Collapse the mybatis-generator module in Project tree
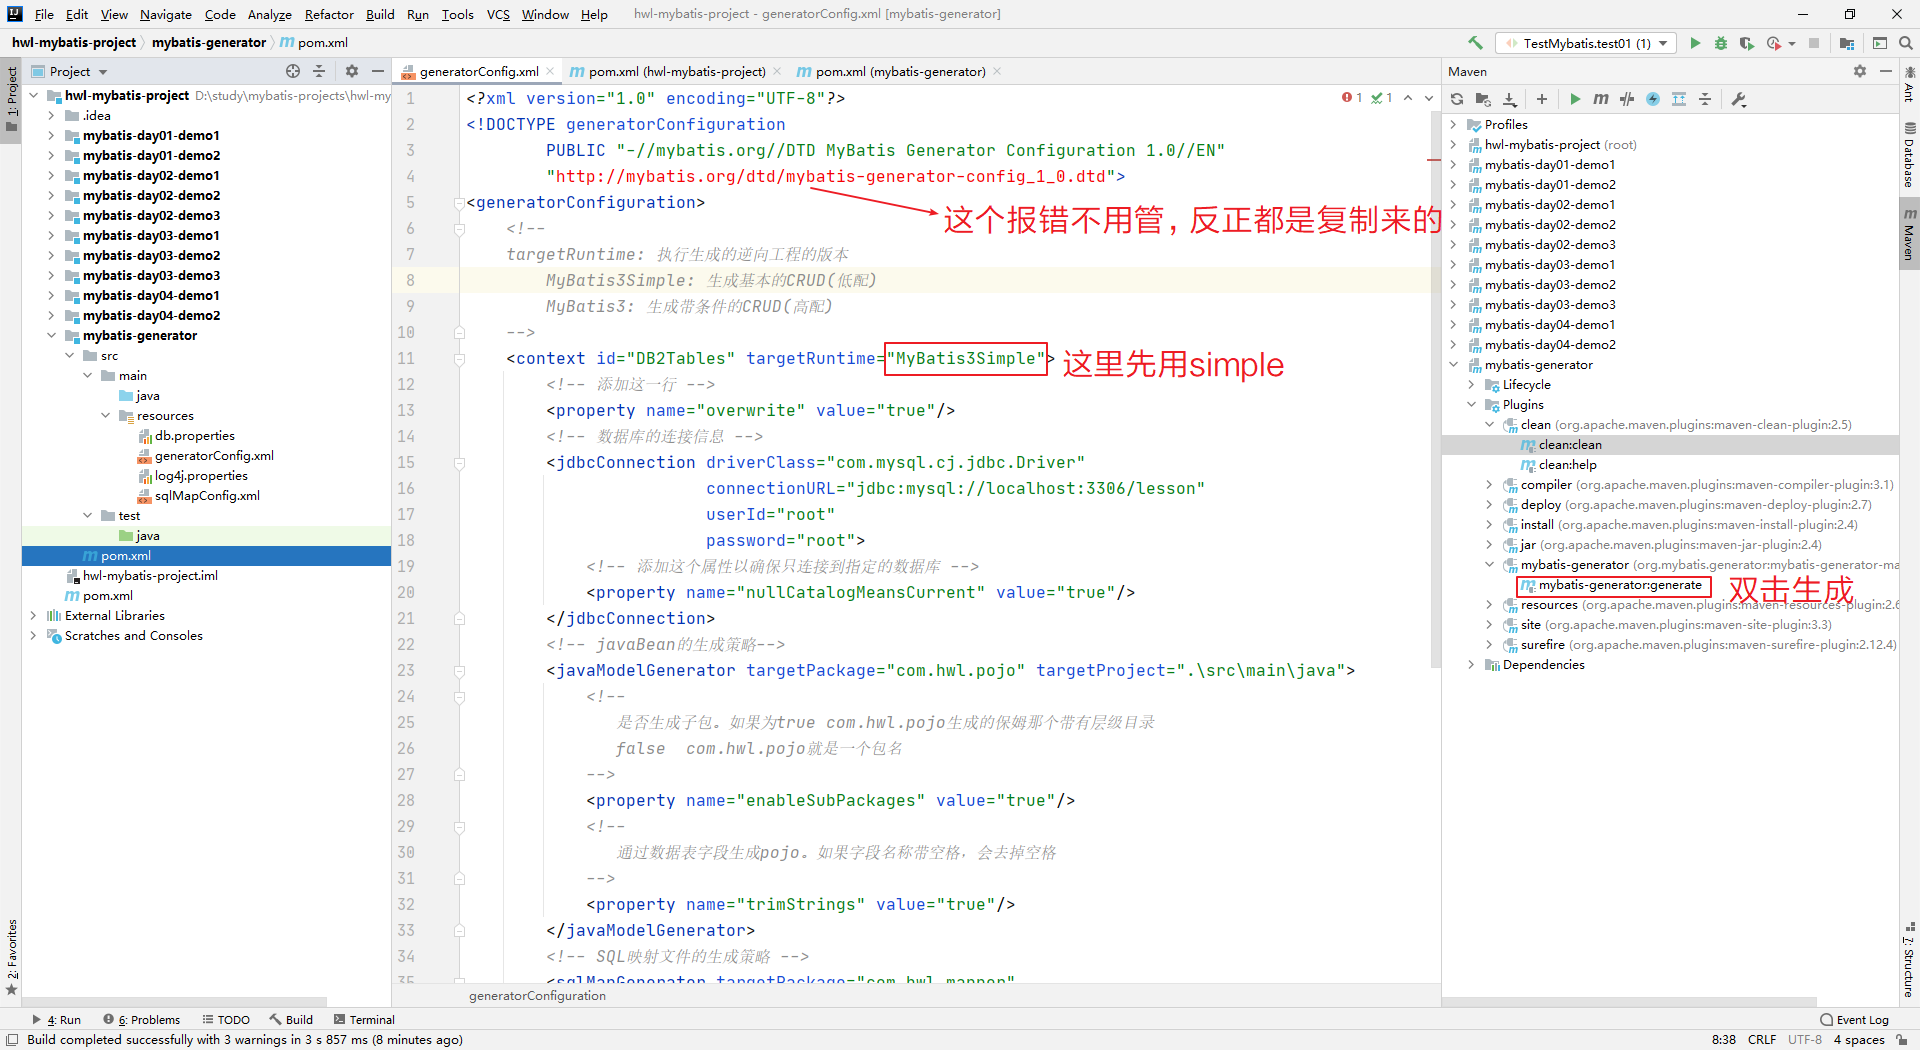Image resolution: width=1920 pixels, height=1050 pixels. click(52, 335)
